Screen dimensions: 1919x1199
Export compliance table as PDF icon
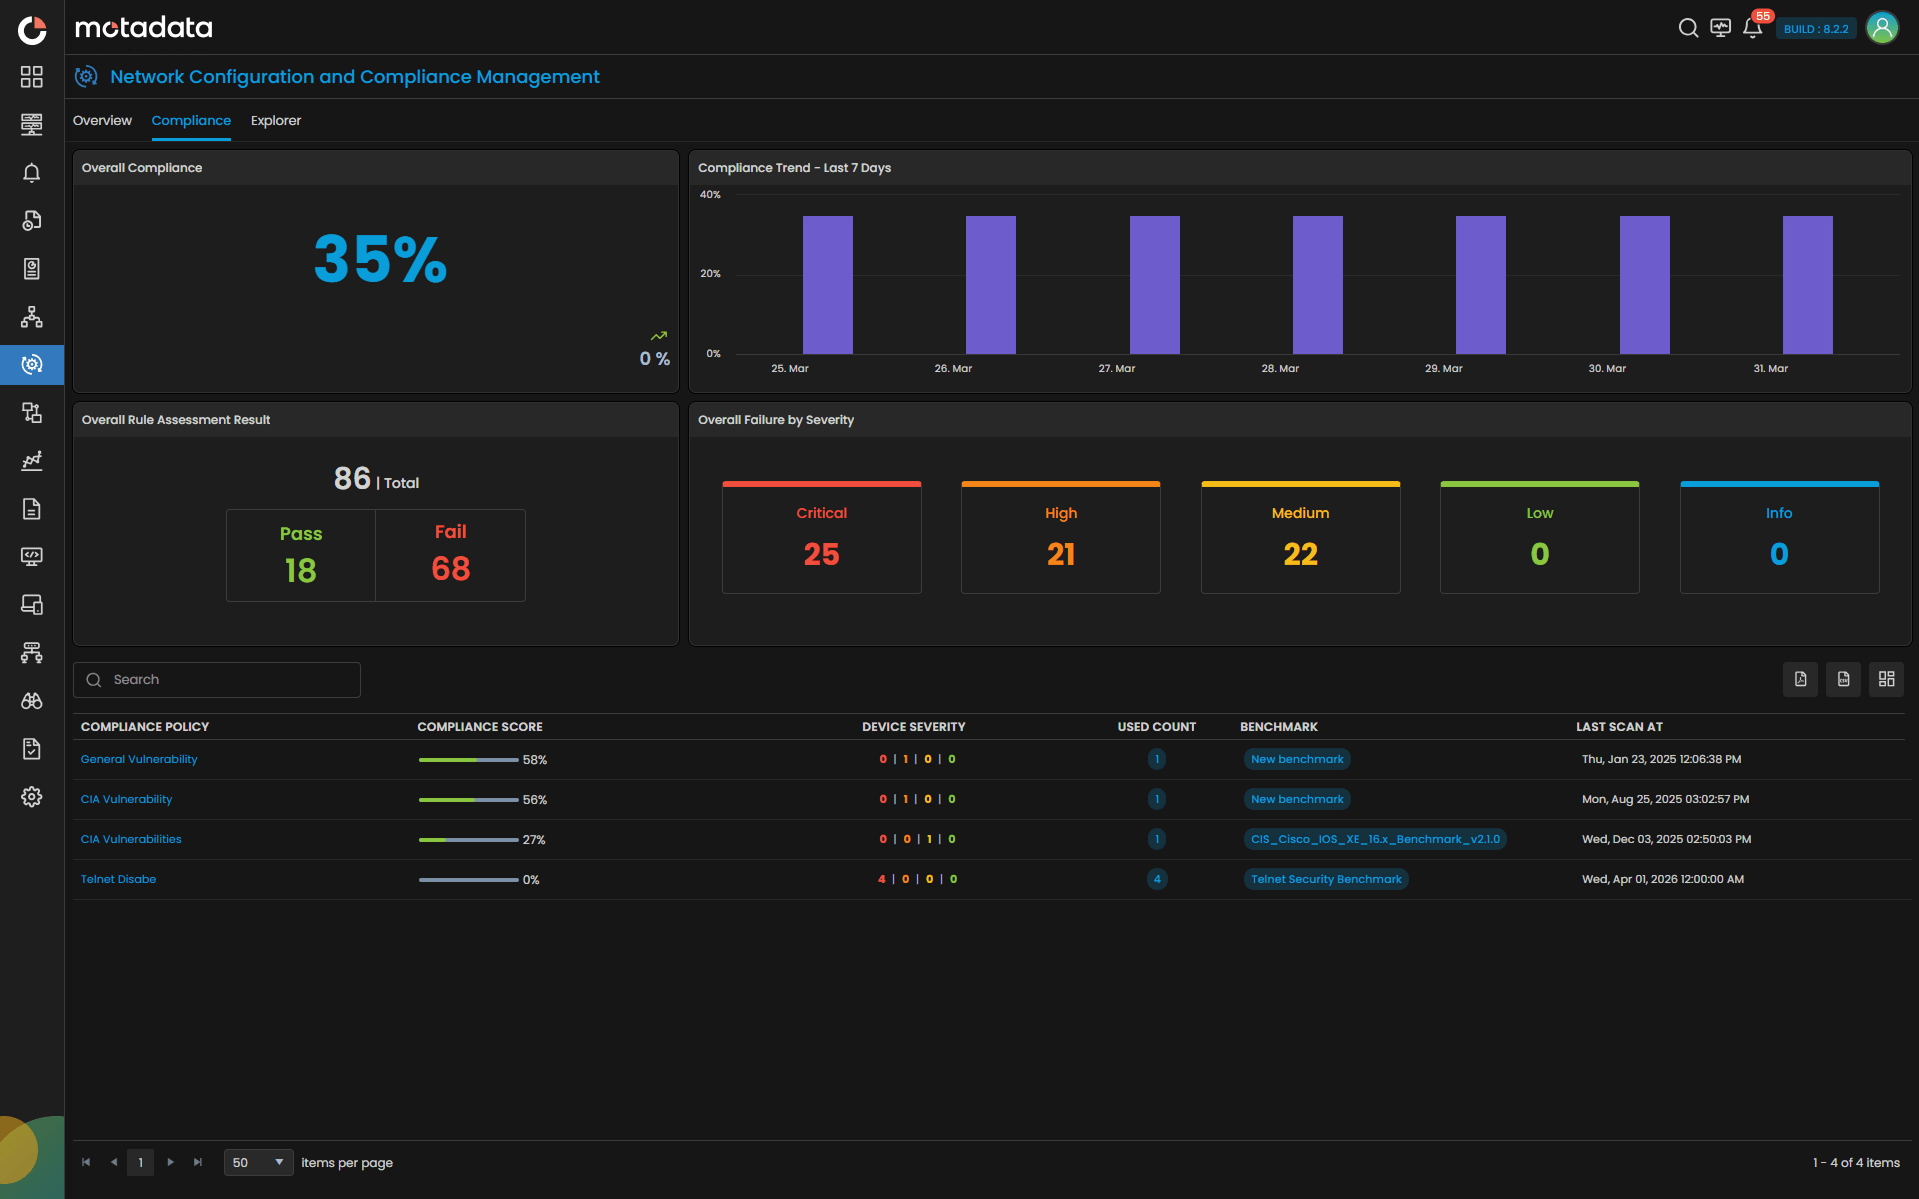(x=1800, y=679)
